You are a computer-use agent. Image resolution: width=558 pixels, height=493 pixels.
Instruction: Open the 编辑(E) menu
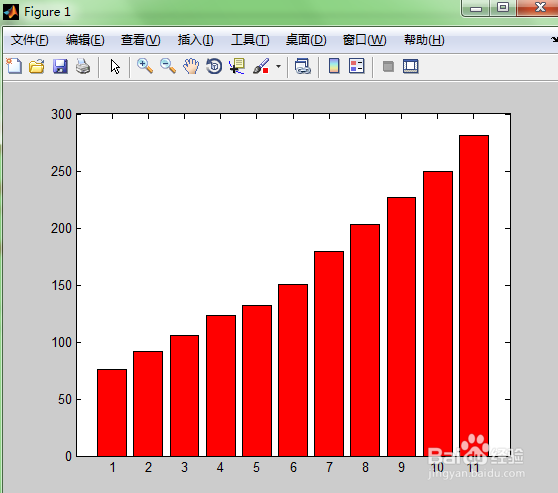click(x=85, y=40)
